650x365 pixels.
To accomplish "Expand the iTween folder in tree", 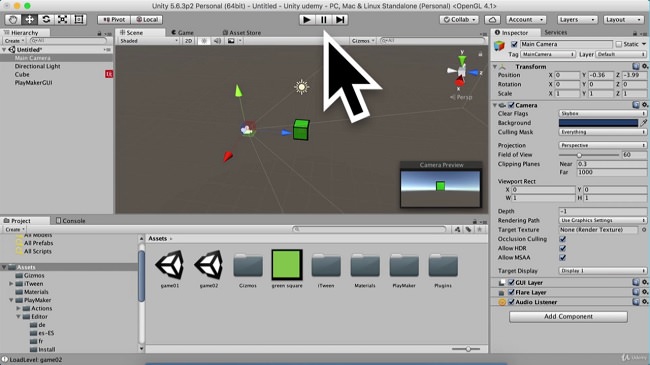I will 11,284.
